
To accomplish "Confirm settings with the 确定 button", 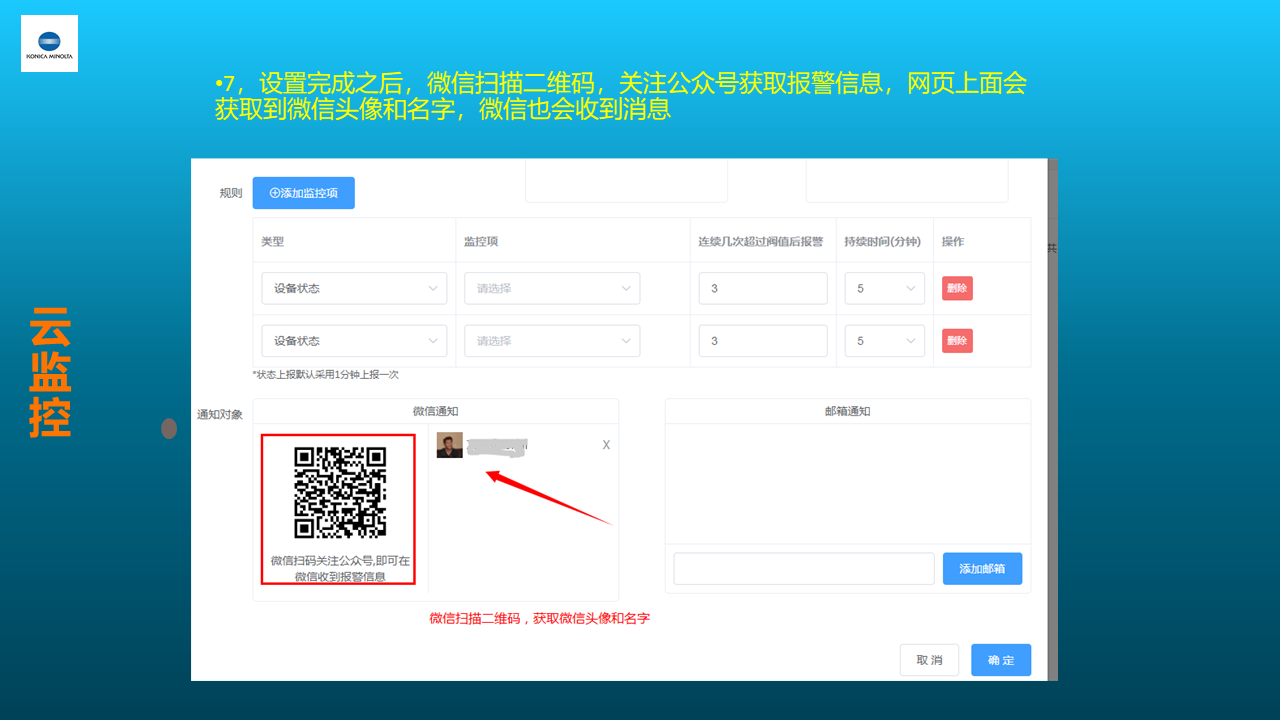I will pos(1000,660).
